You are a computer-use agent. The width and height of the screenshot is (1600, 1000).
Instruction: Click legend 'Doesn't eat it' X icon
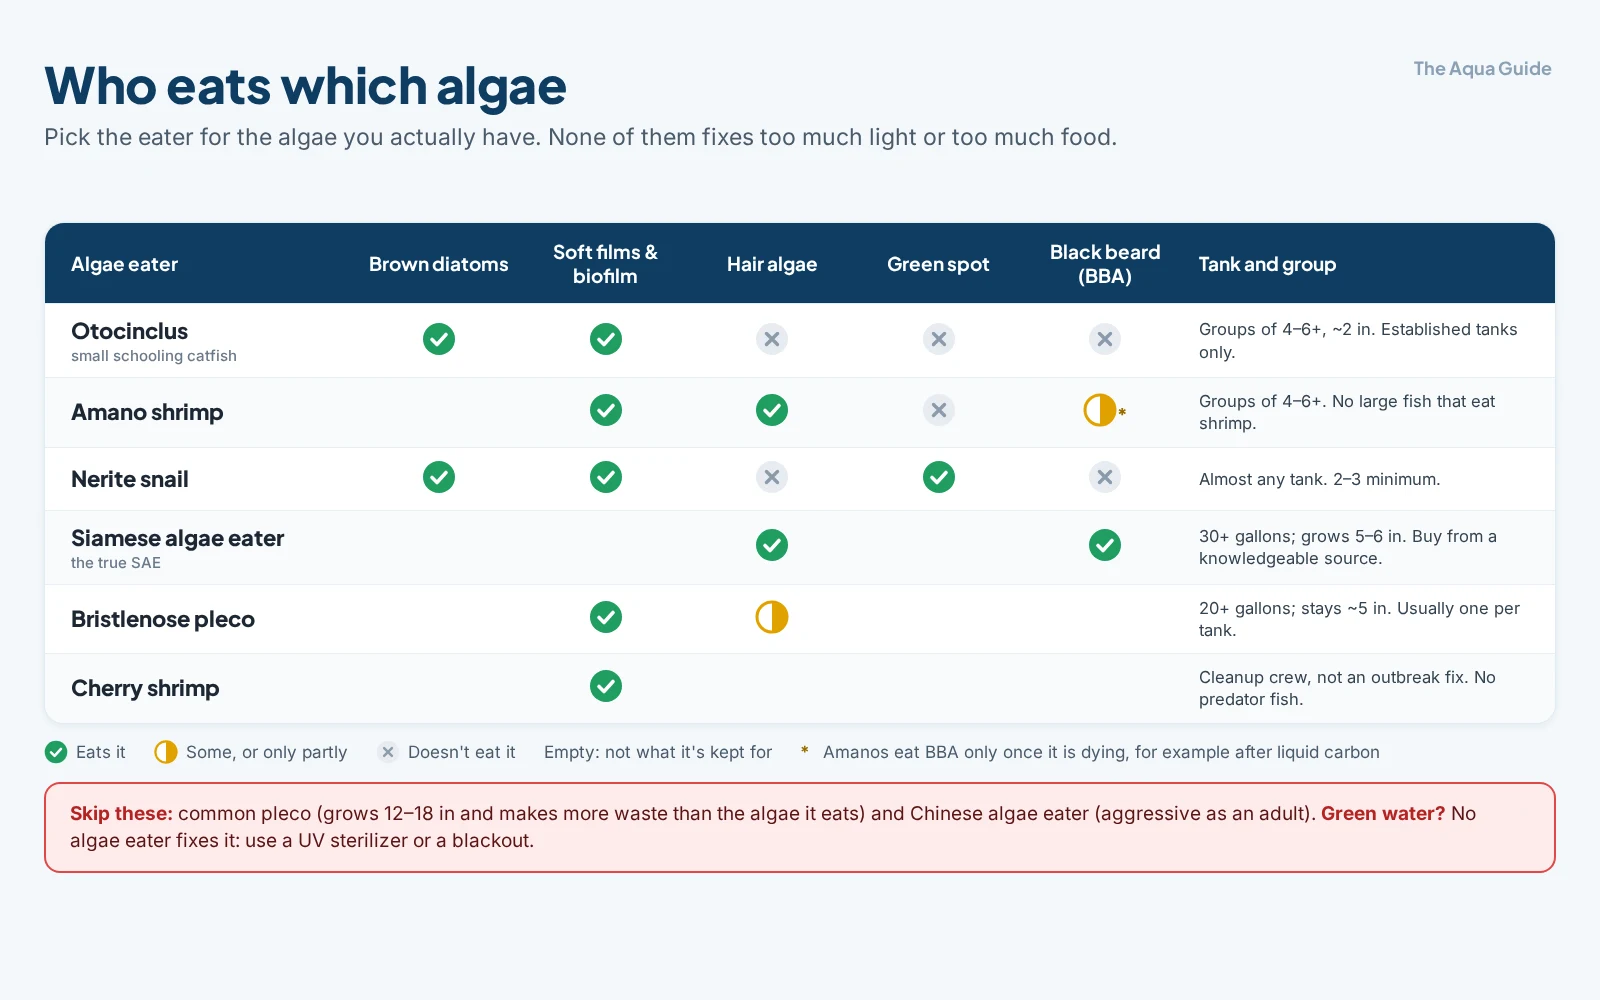(388, 752)
